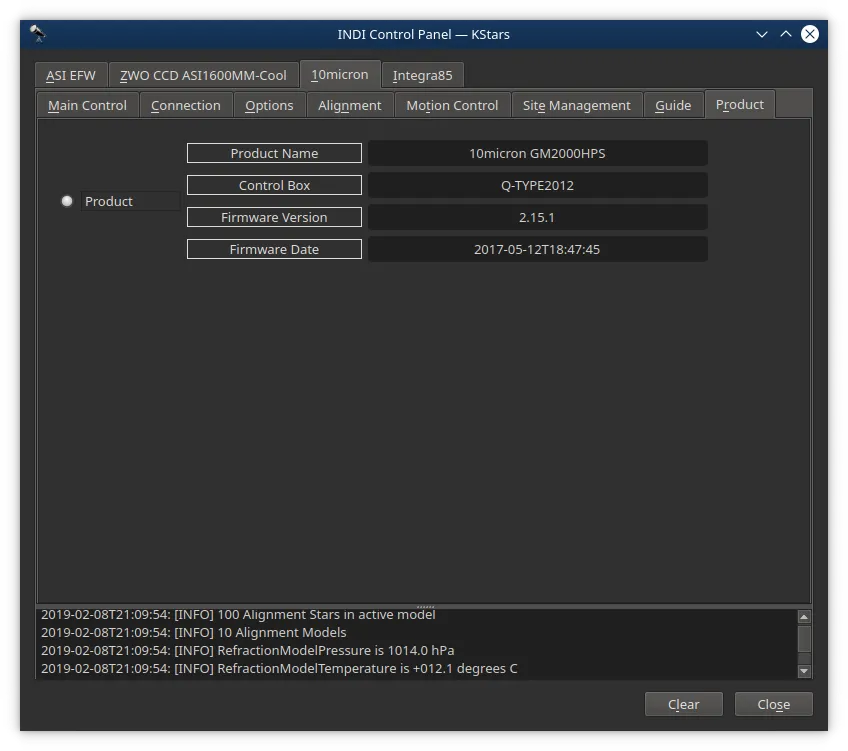Switch to the Alignment tab

point(349,105)
